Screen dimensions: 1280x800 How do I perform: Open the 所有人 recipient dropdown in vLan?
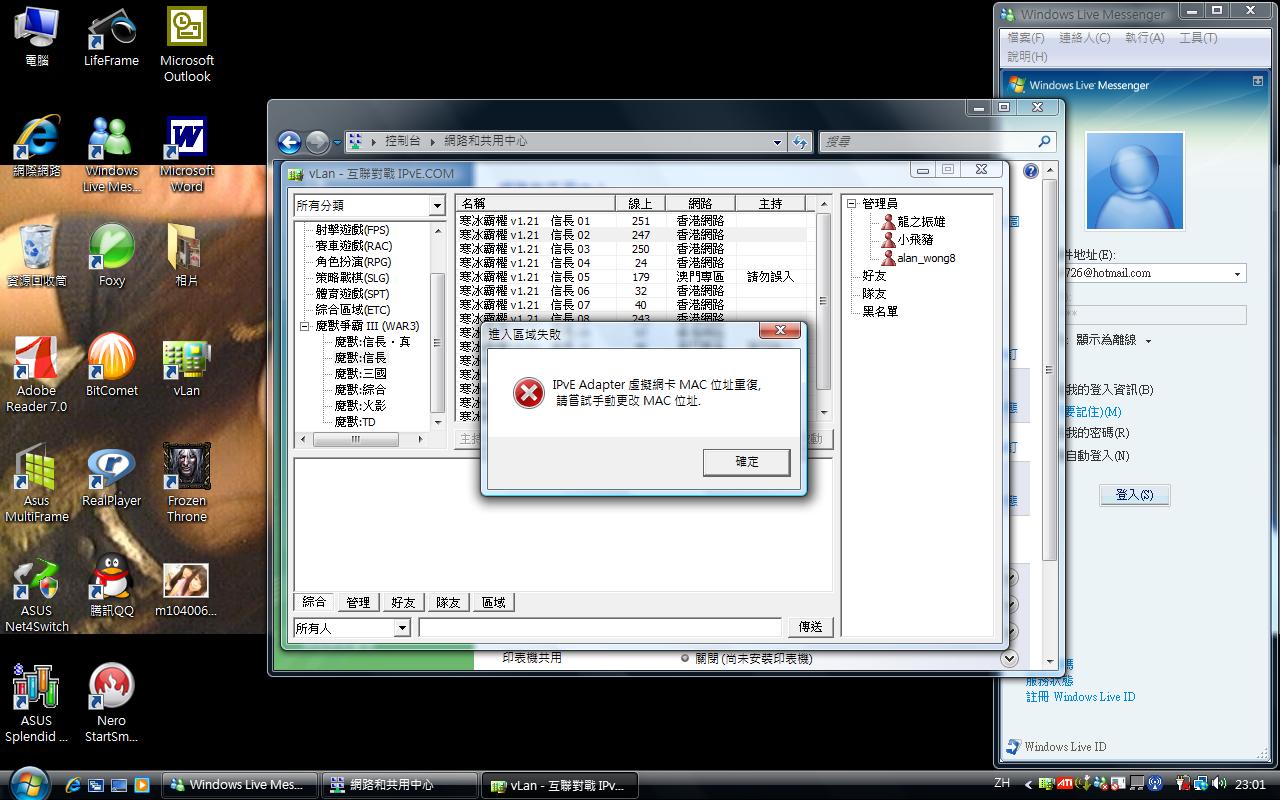(401, 628)
